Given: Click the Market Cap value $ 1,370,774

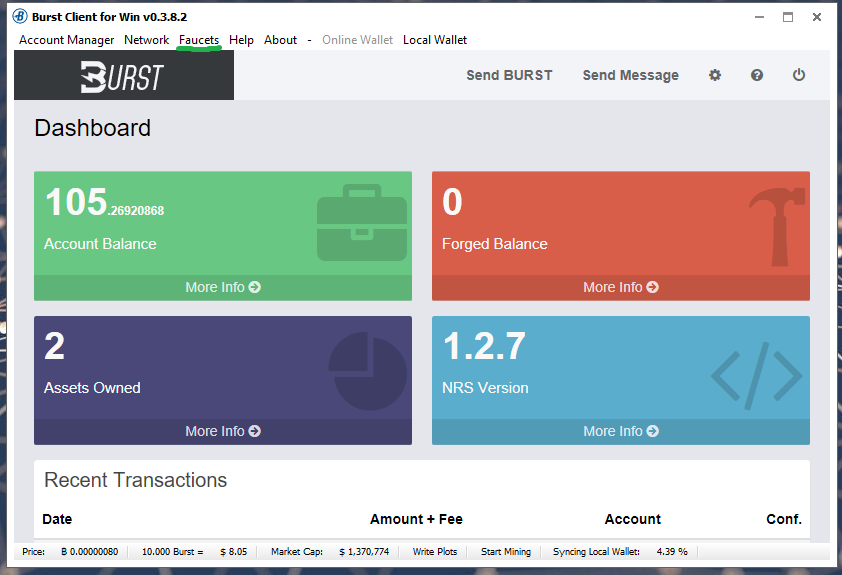Looking at the screenshot, I should pos(364,551).
